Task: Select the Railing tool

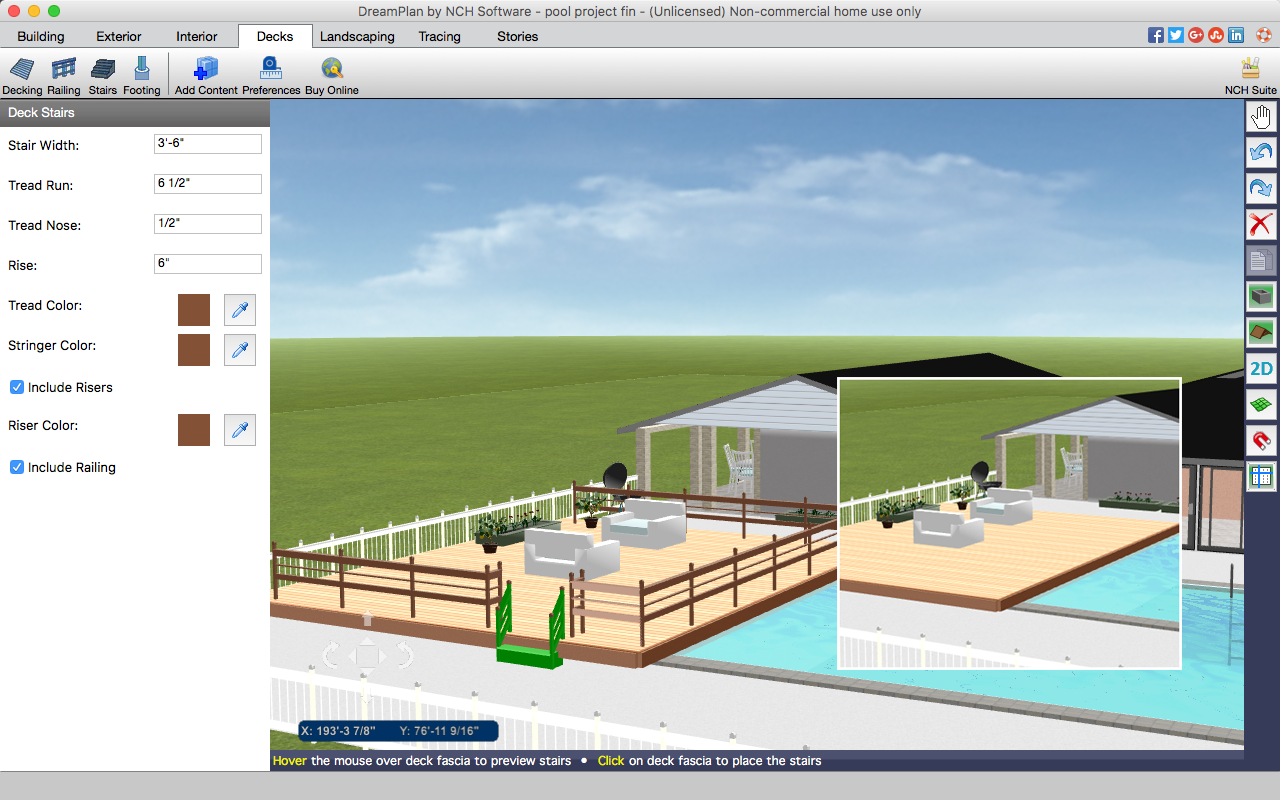Action: (x=64, y=76)
